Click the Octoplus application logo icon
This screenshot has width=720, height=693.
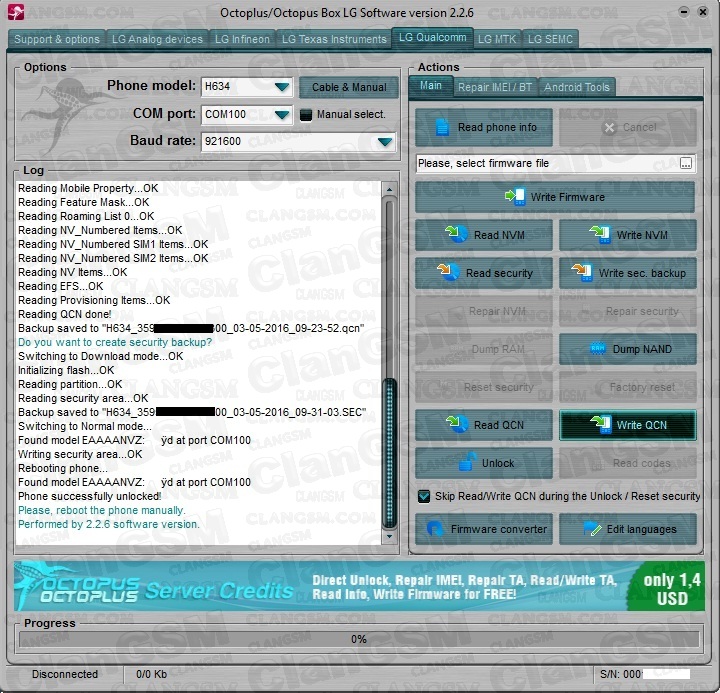tap(16, 12)
